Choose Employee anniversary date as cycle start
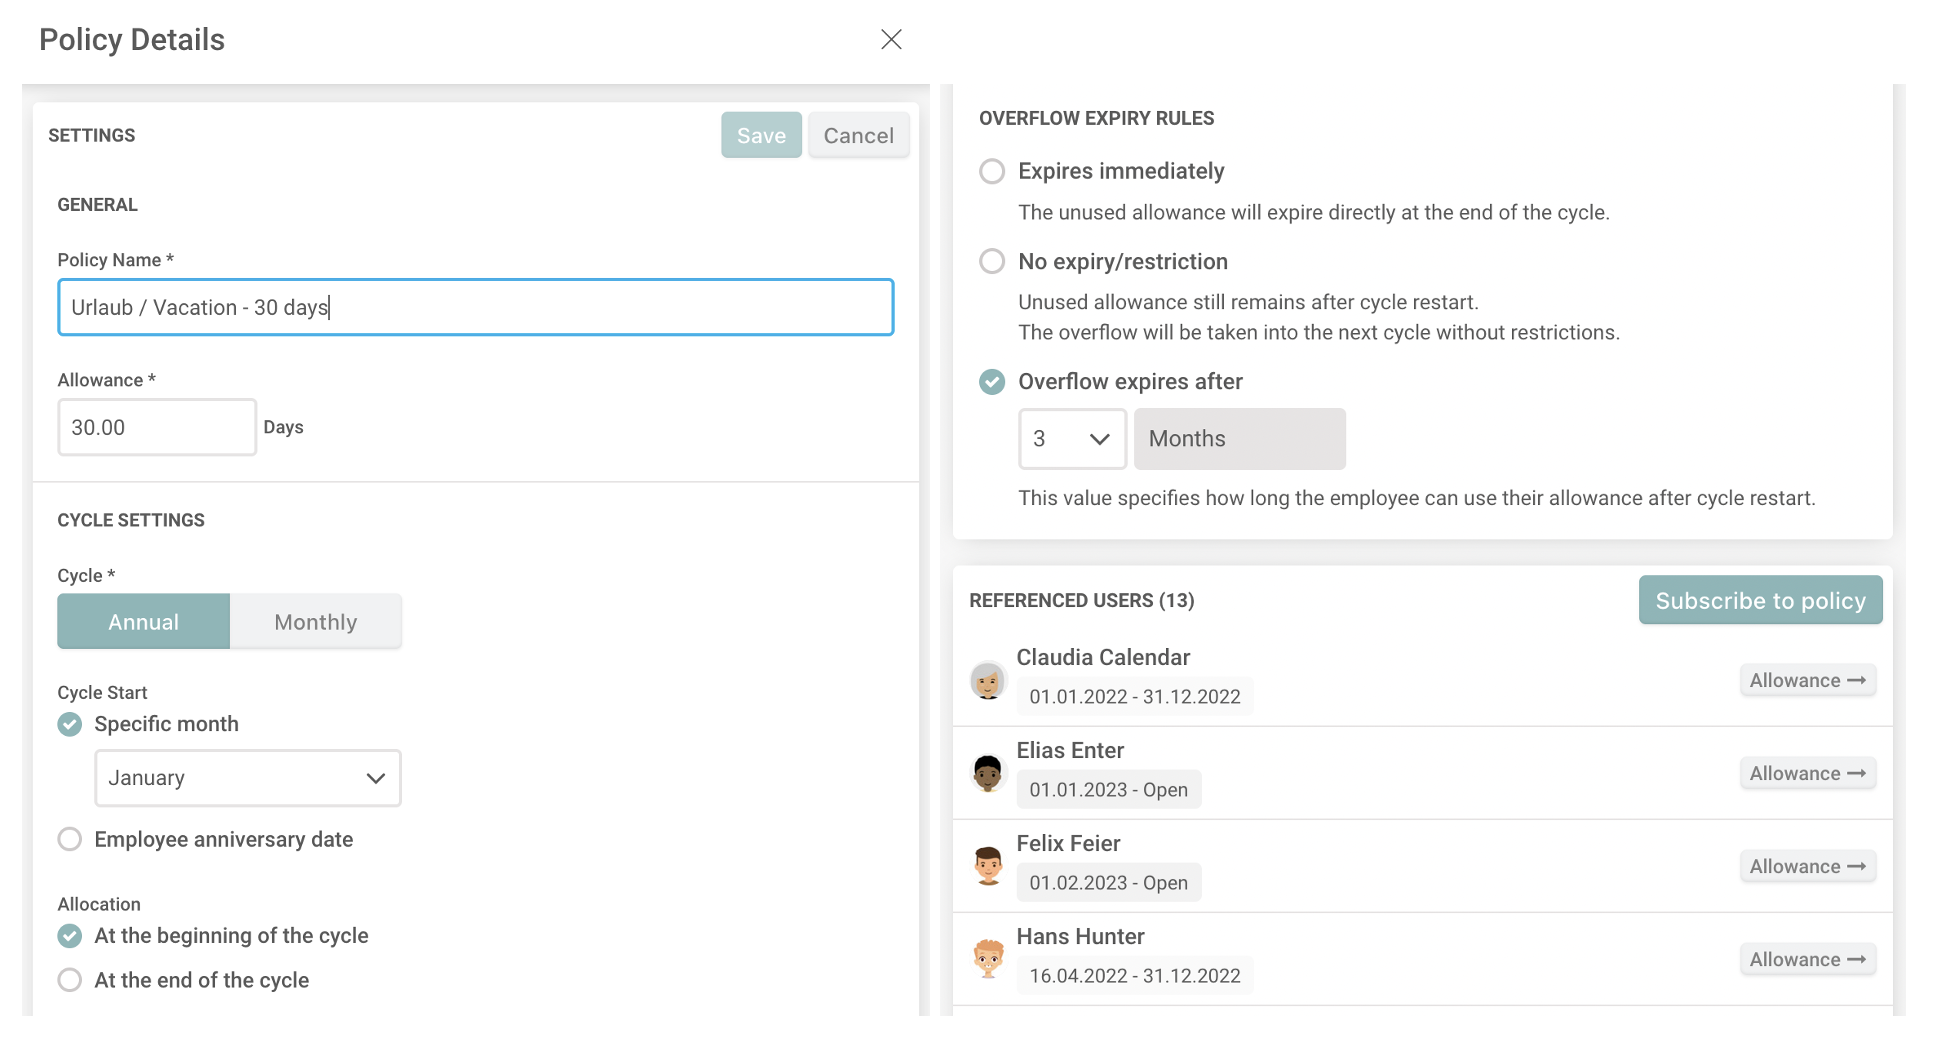 70,840
